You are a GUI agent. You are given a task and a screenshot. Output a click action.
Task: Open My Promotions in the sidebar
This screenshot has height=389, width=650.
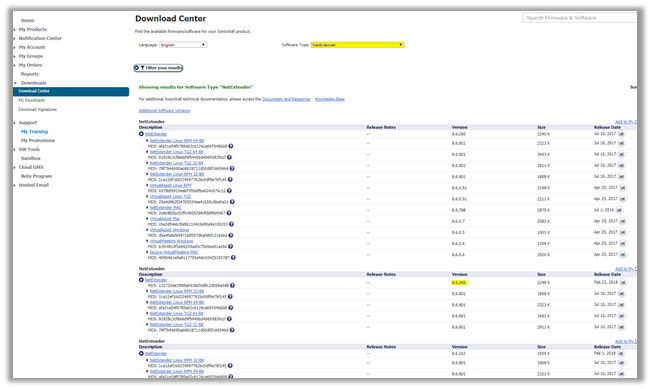click(38, 141)
